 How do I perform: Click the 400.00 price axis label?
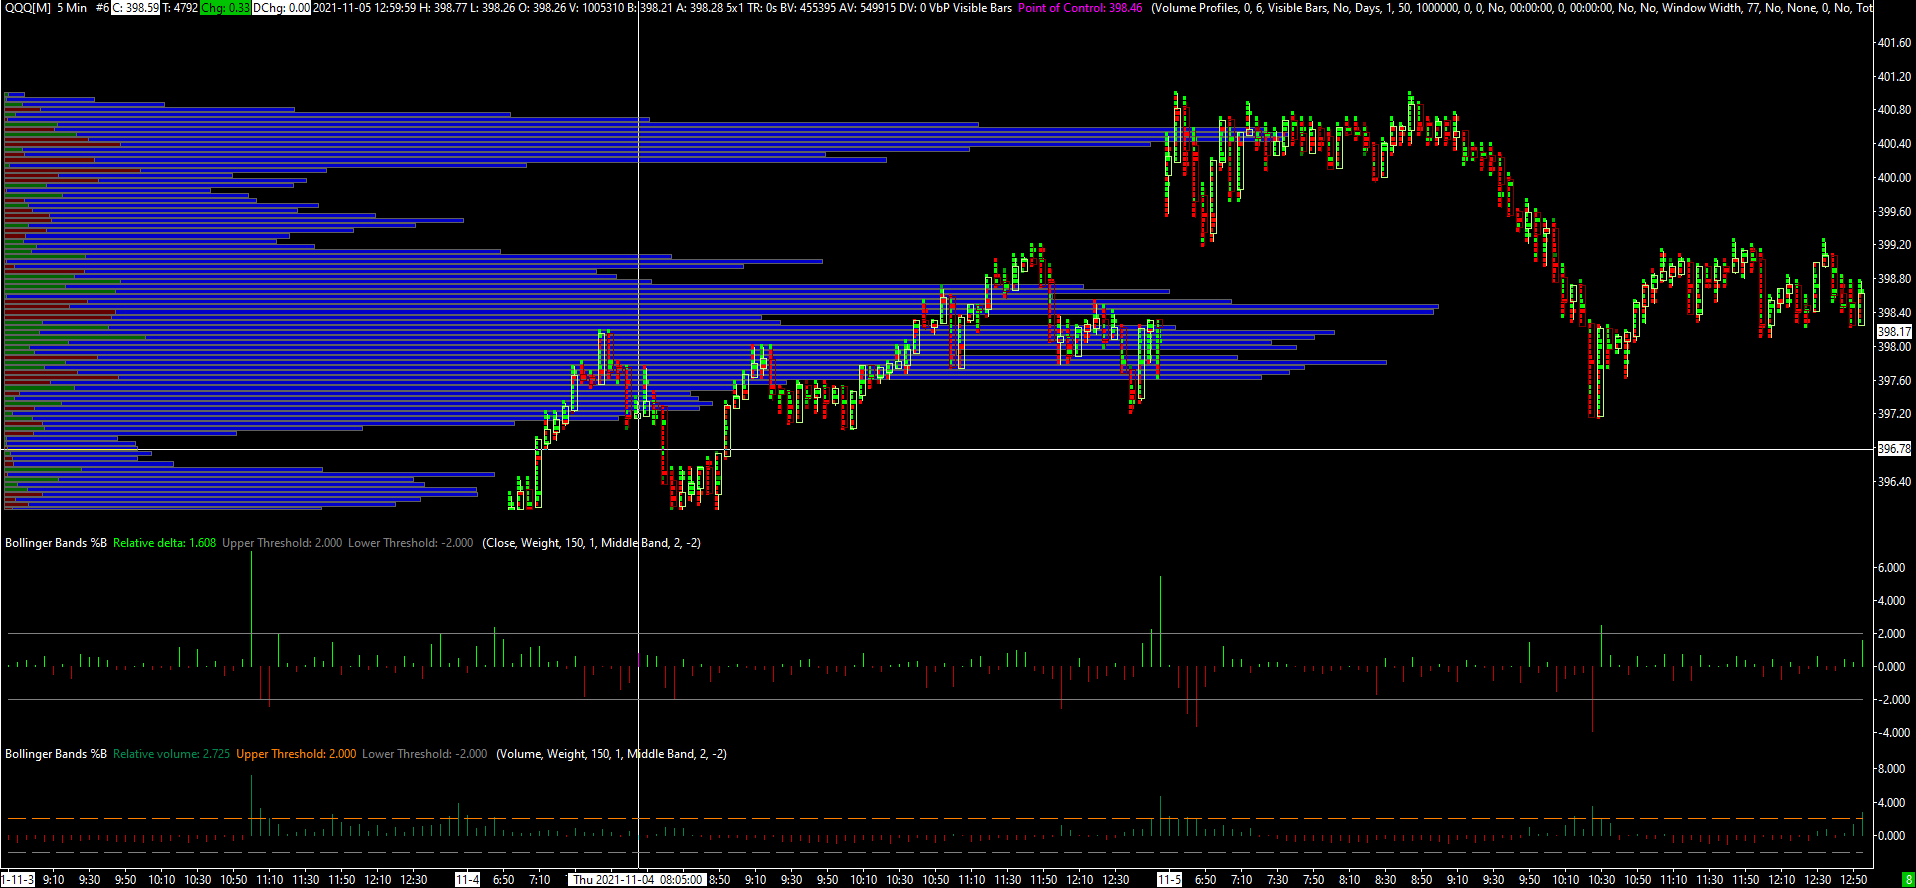[1894, 178]
